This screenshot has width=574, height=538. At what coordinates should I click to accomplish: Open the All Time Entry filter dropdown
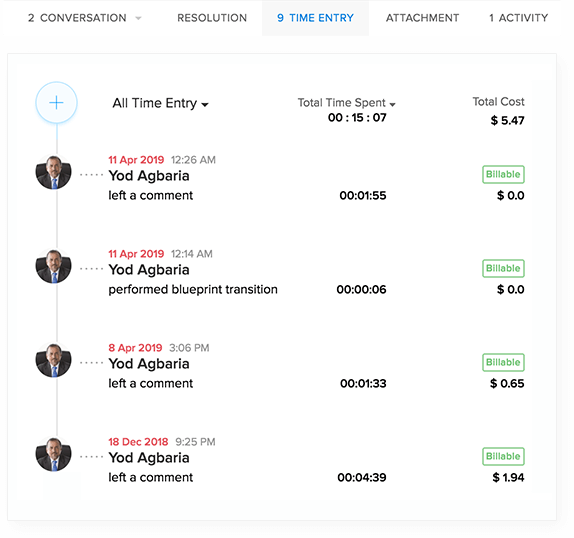click(x=160, y=103)
